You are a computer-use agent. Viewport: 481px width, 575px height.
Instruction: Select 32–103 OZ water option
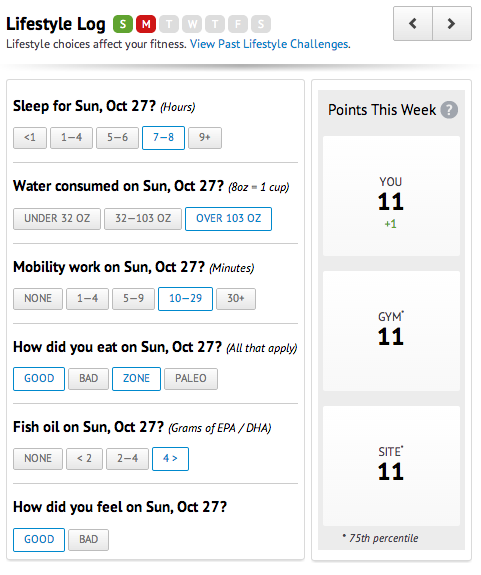[143, 219]
